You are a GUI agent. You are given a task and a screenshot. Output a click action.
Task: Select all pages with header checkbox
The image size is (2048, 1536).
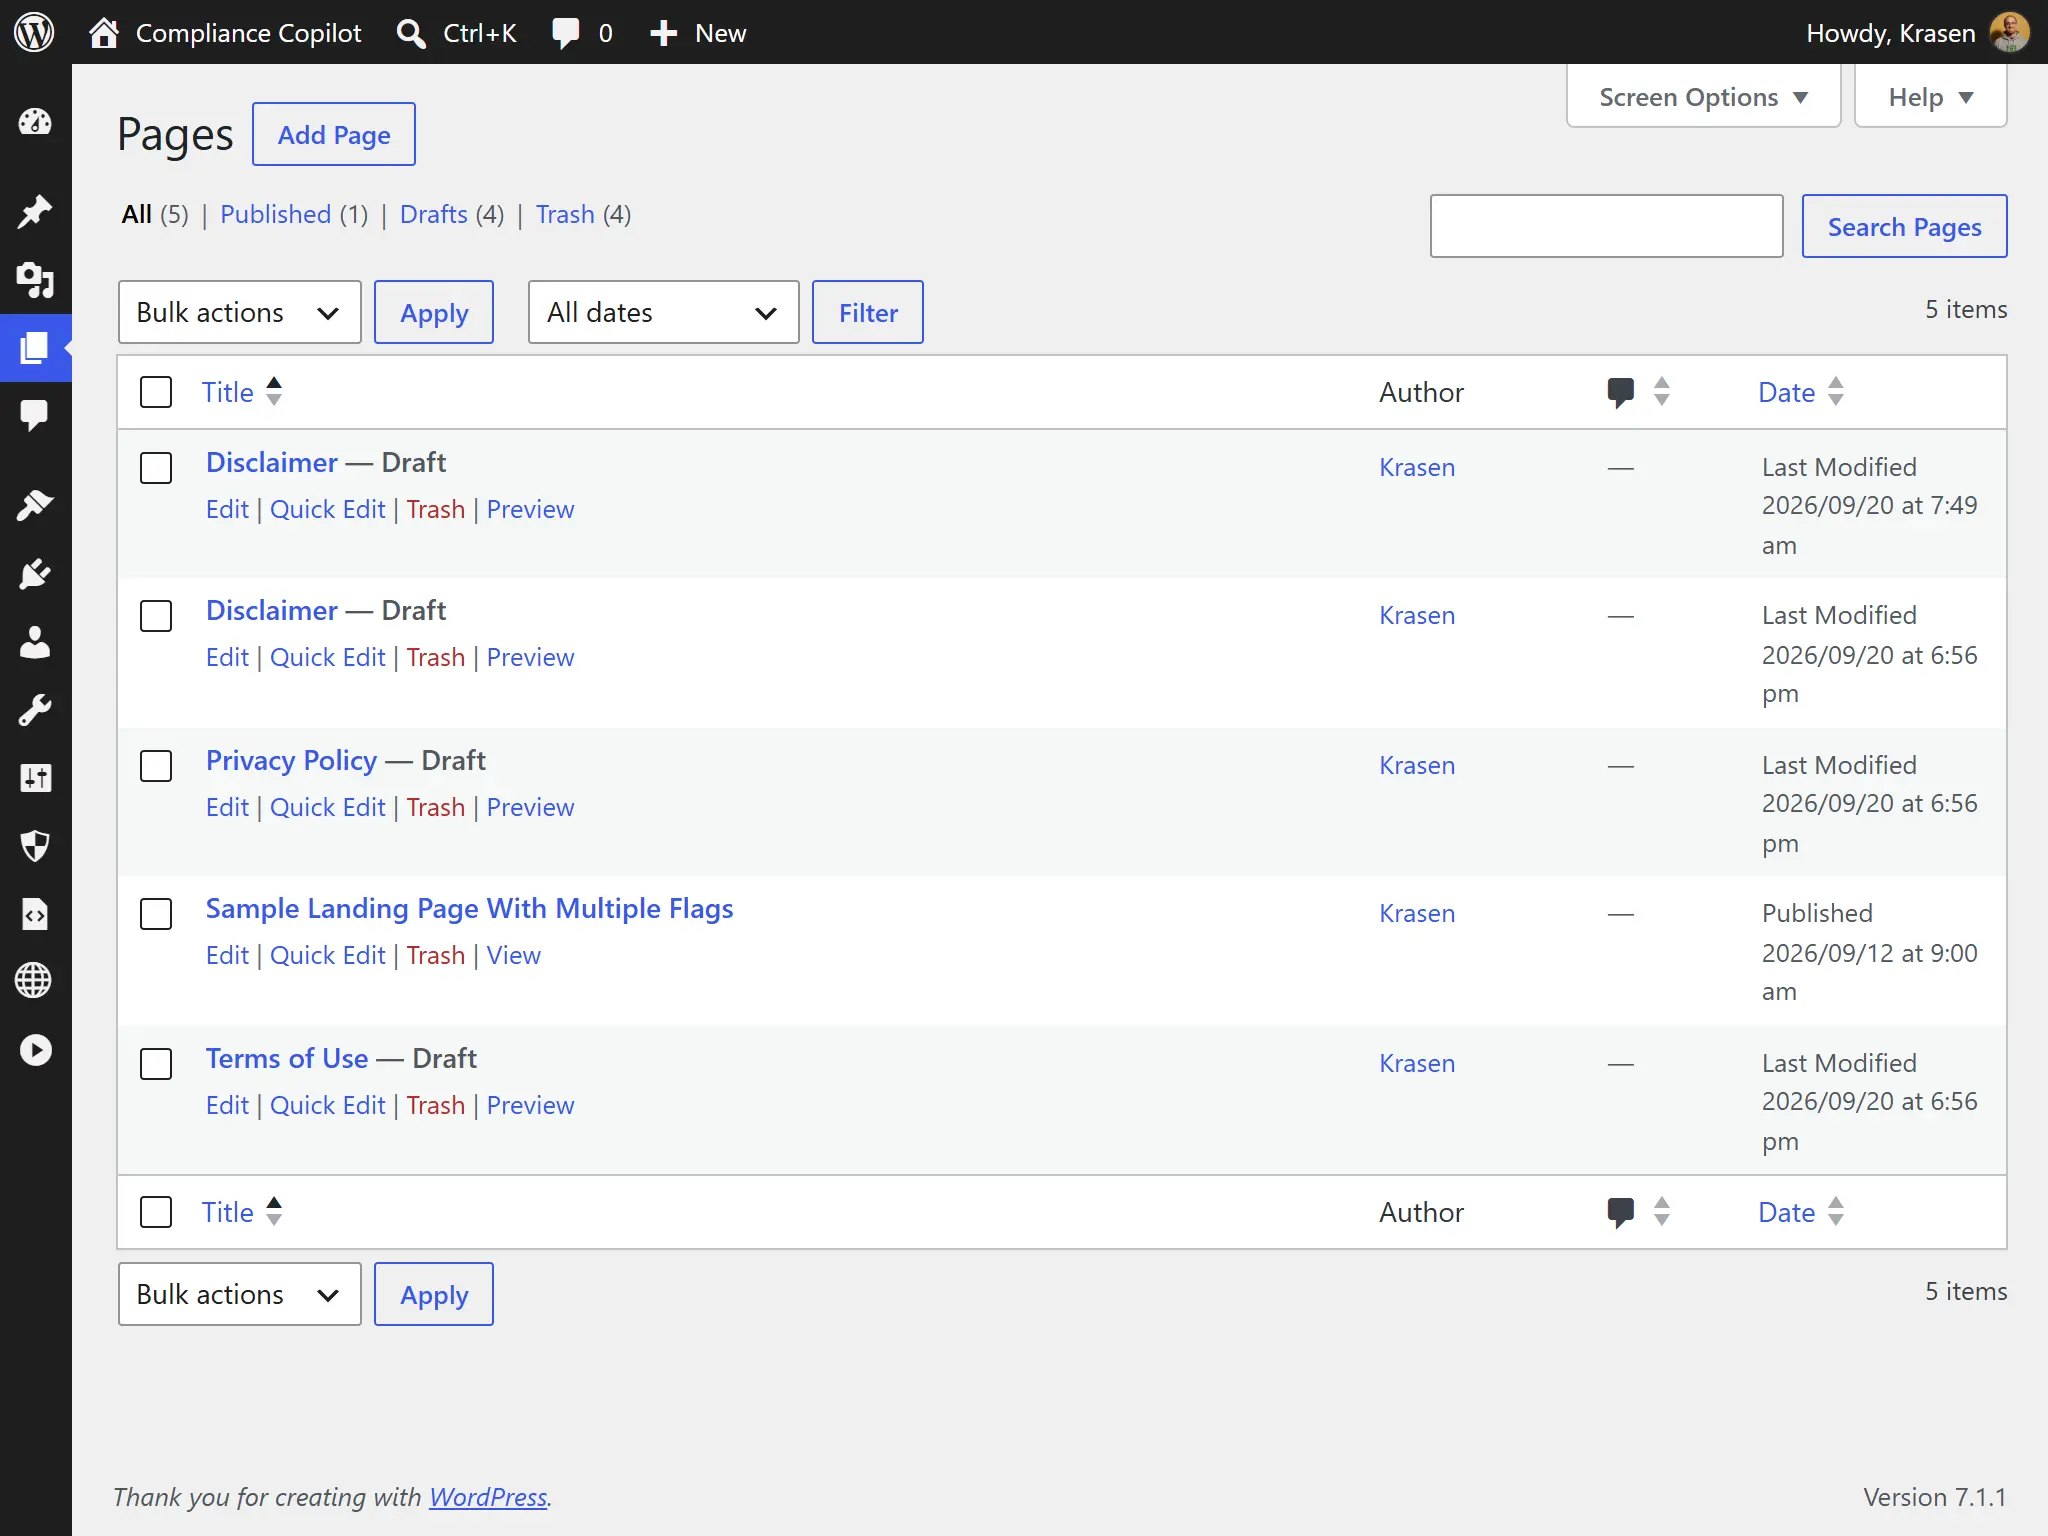[x=156, y=392]
